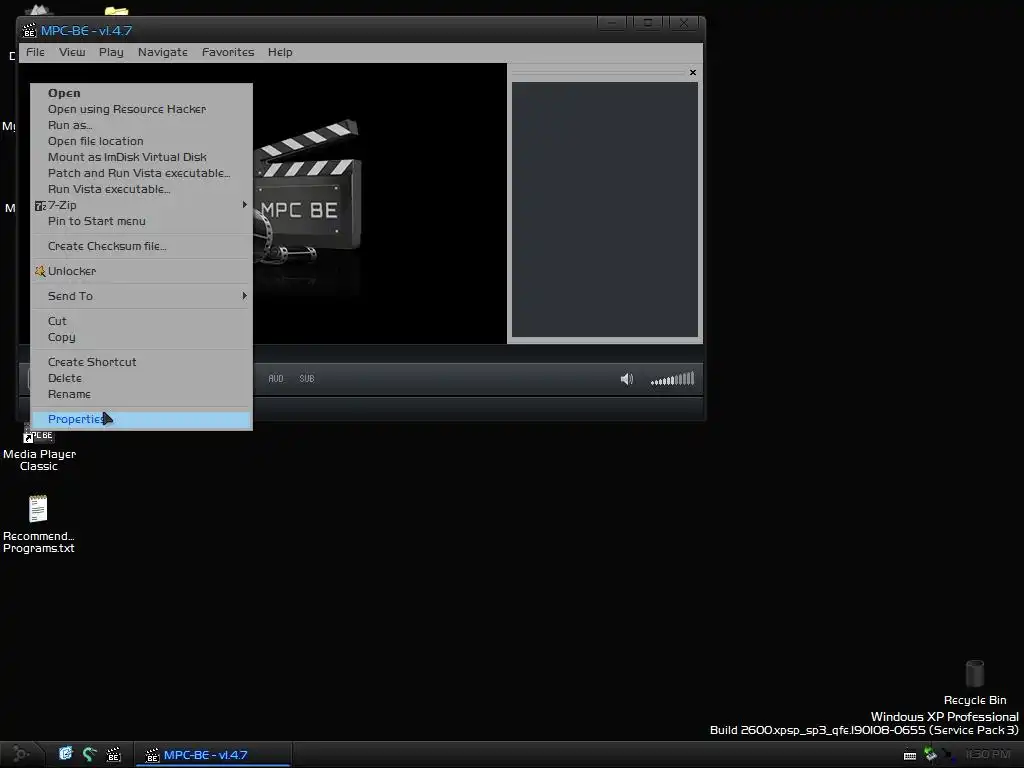This screenshot has width=1024, height=768.
Task: Click the green swirl quick launch icon
Action: coord(89,754)
